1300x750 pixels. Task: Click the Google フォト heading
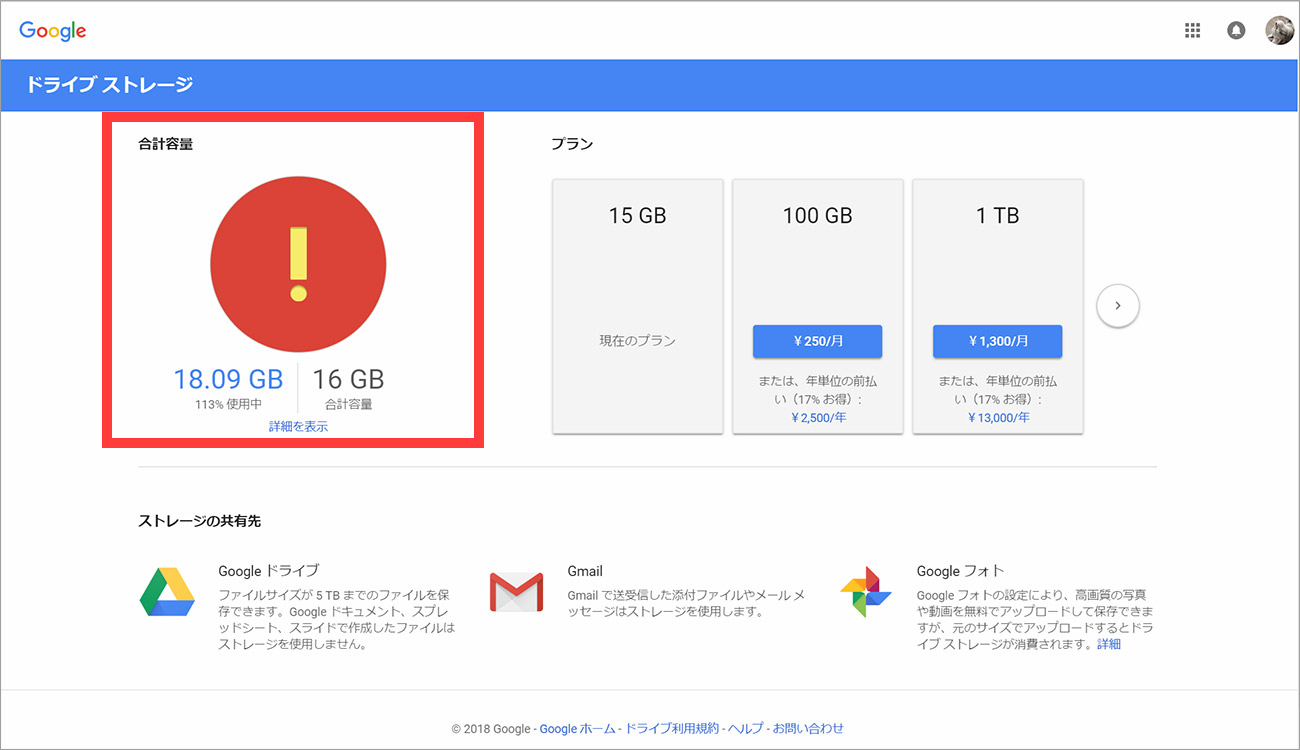(x=960, y=571)
